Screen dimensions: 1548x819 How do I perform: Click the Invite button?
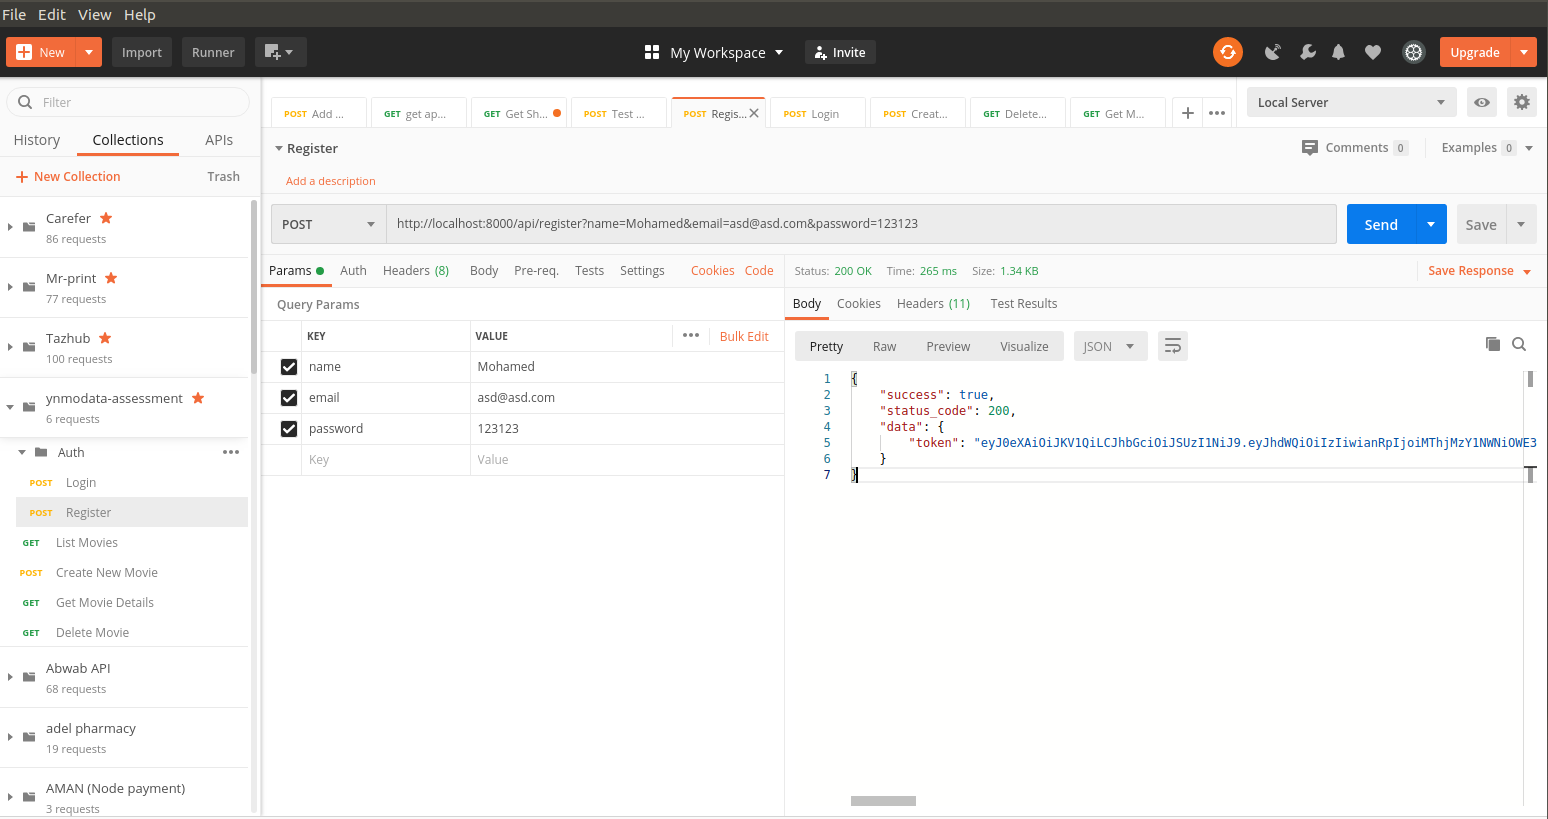click(x=840, y=52)
